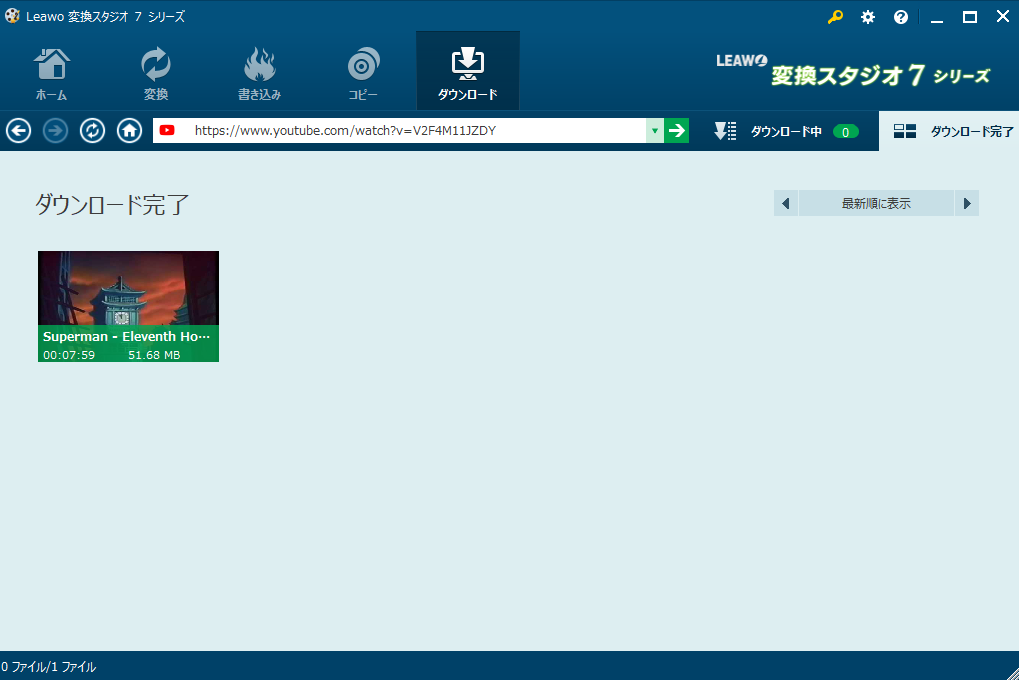1019x680 pixels.
Task: Go to the browser home page icon
Action: pos(129,131)
